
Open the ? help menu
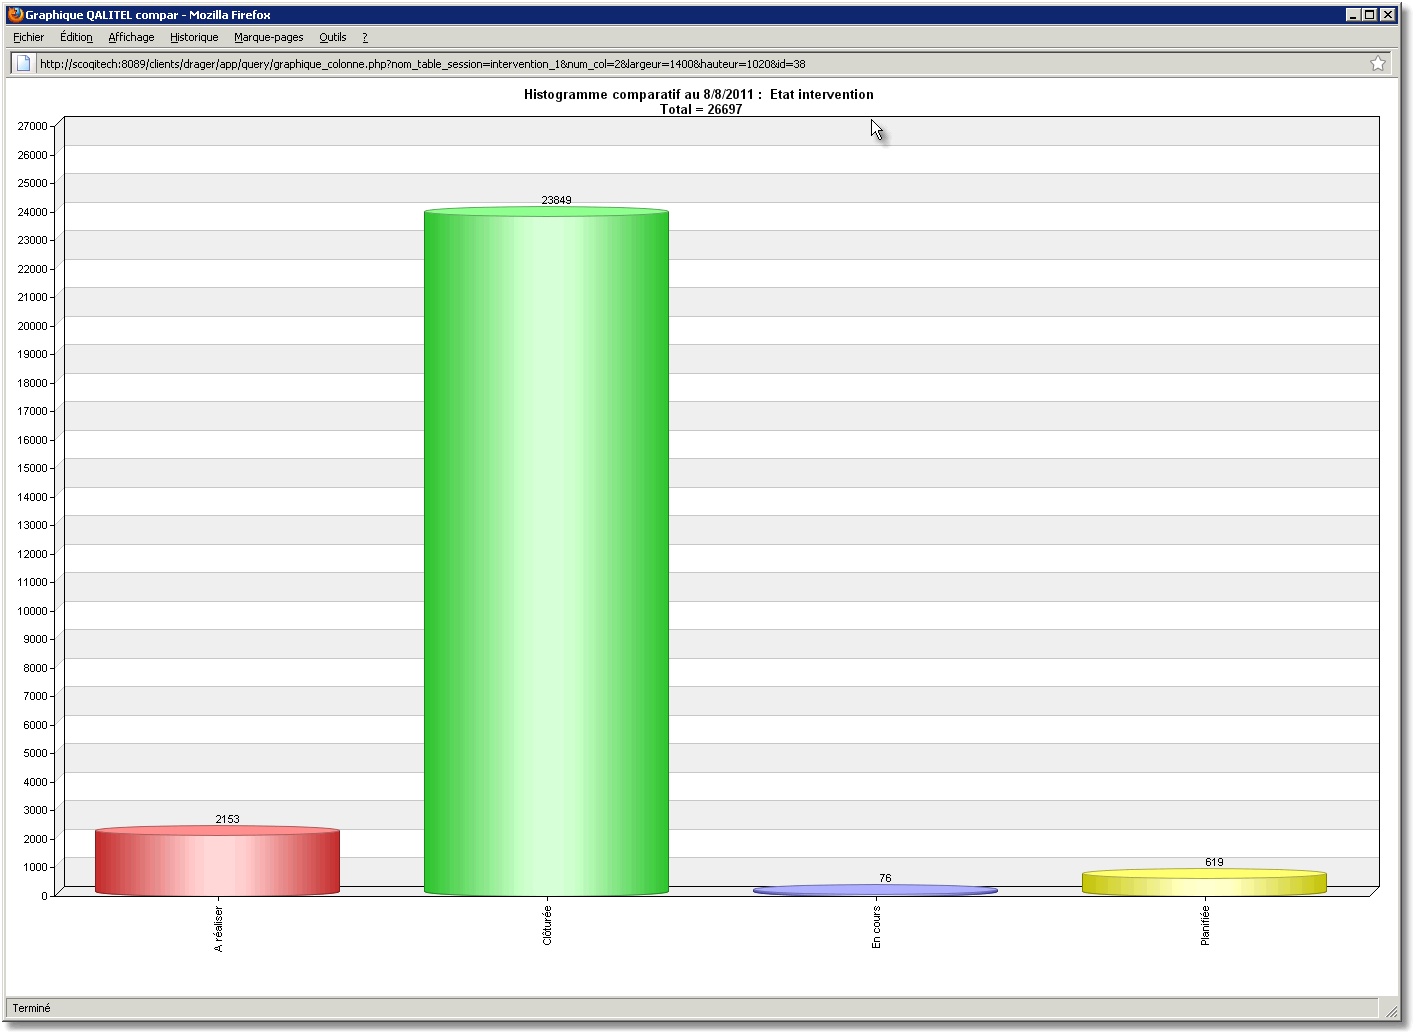point(365,37)
